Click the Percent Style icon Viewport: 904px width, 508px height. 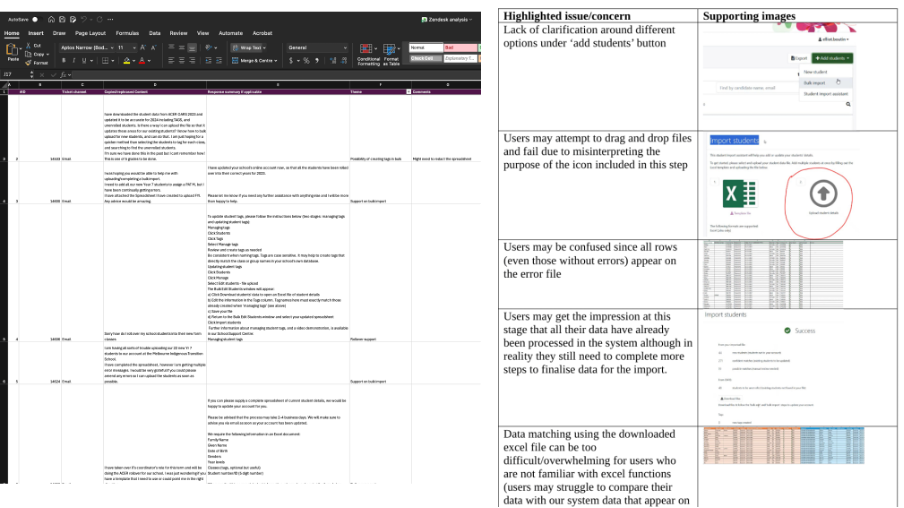[x=306, y=61]
